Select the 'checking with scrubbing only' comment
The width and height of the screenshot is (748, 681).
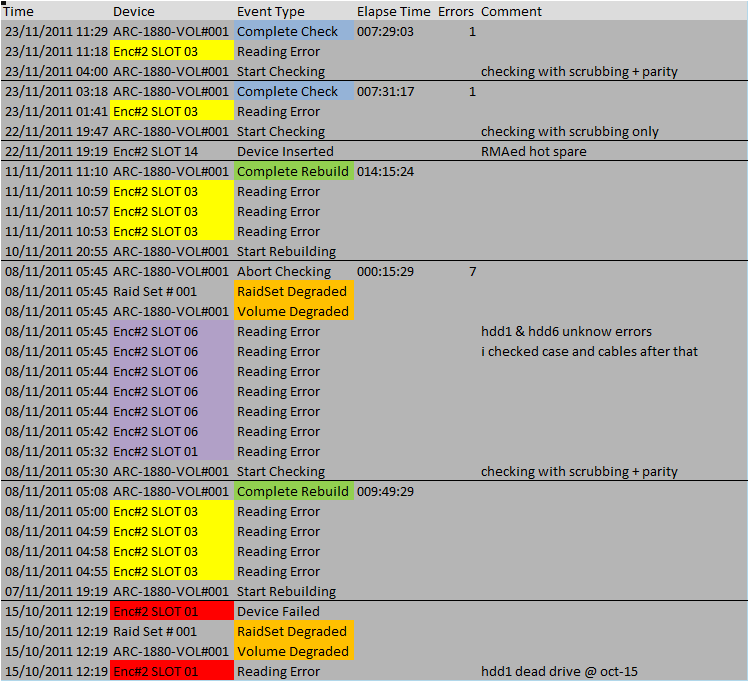pos(570,132)
